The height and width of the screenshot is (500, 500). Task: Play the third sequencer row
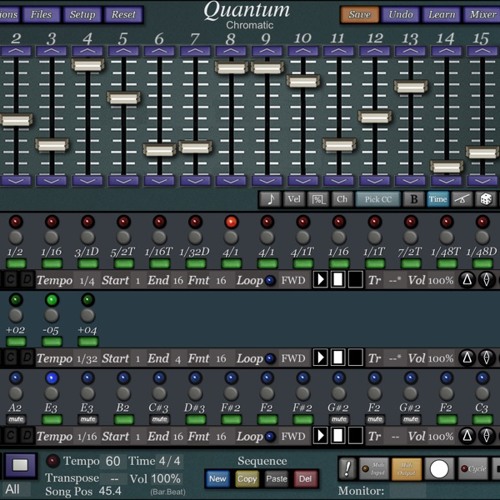321,436
